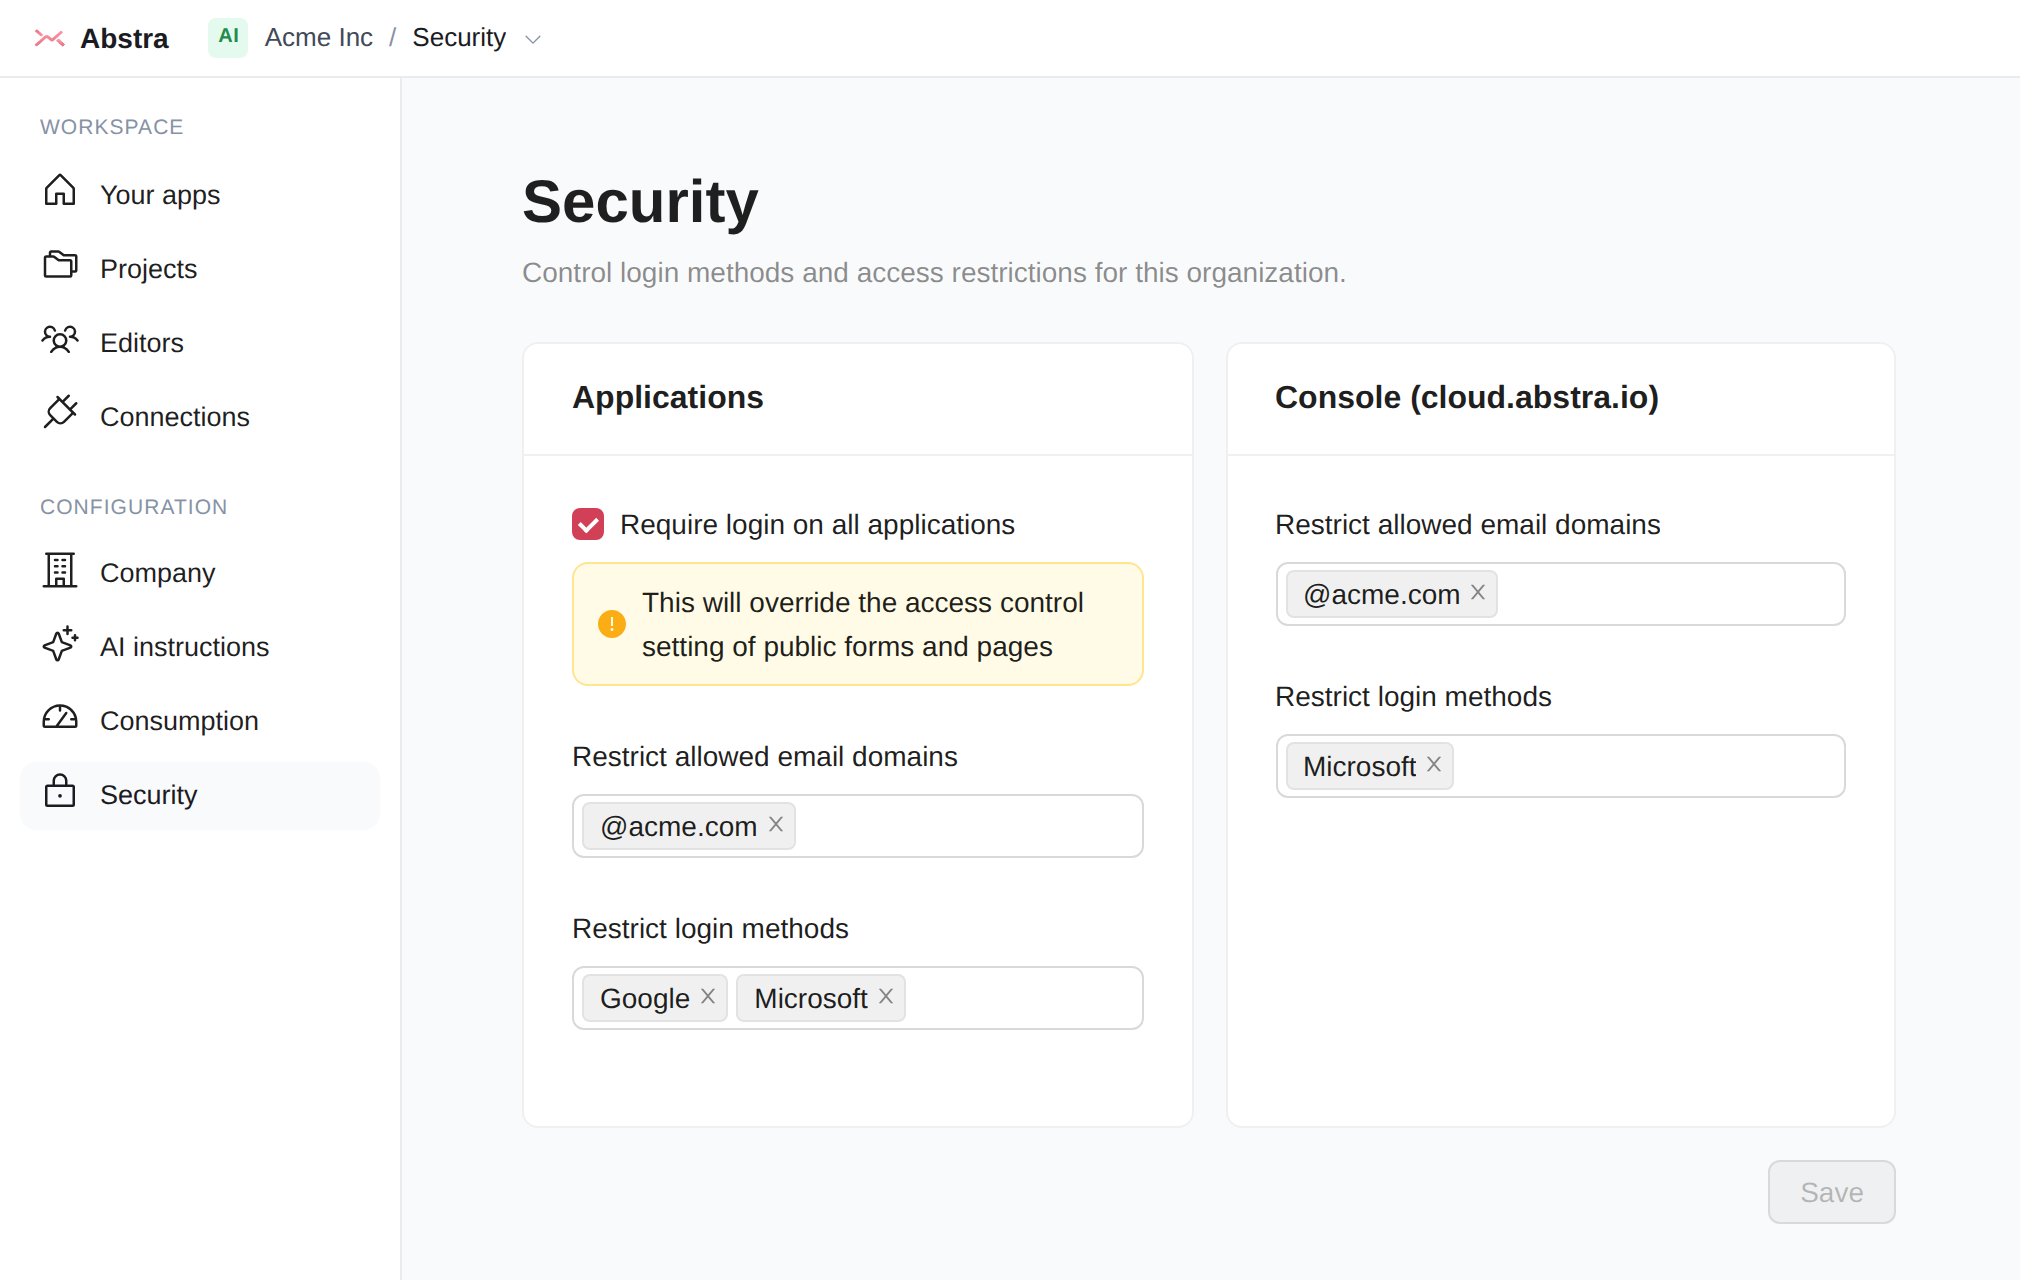This screenshot has height=1280, width=2020.
Task: Click the Editors people icon
Action: click(x=60, y=339)
